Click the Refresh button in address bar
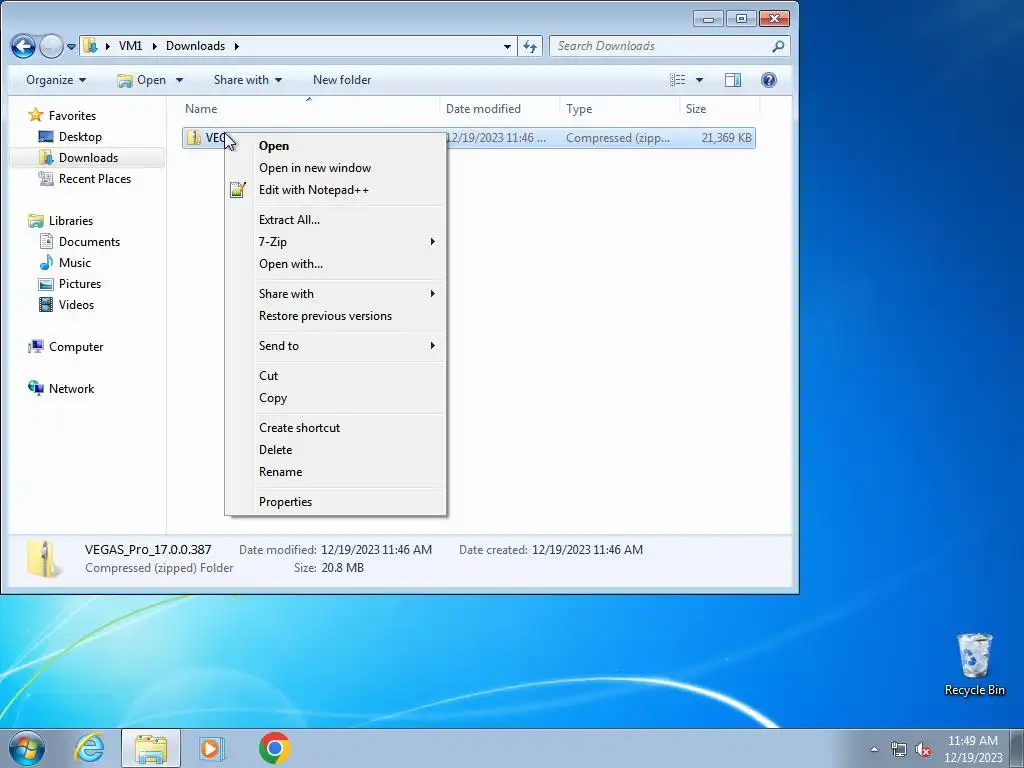 530,46
